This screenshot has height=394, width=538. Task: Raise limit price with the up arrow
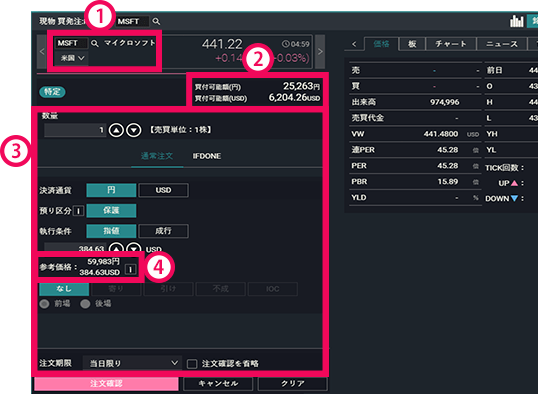click(x=116, y=248)
